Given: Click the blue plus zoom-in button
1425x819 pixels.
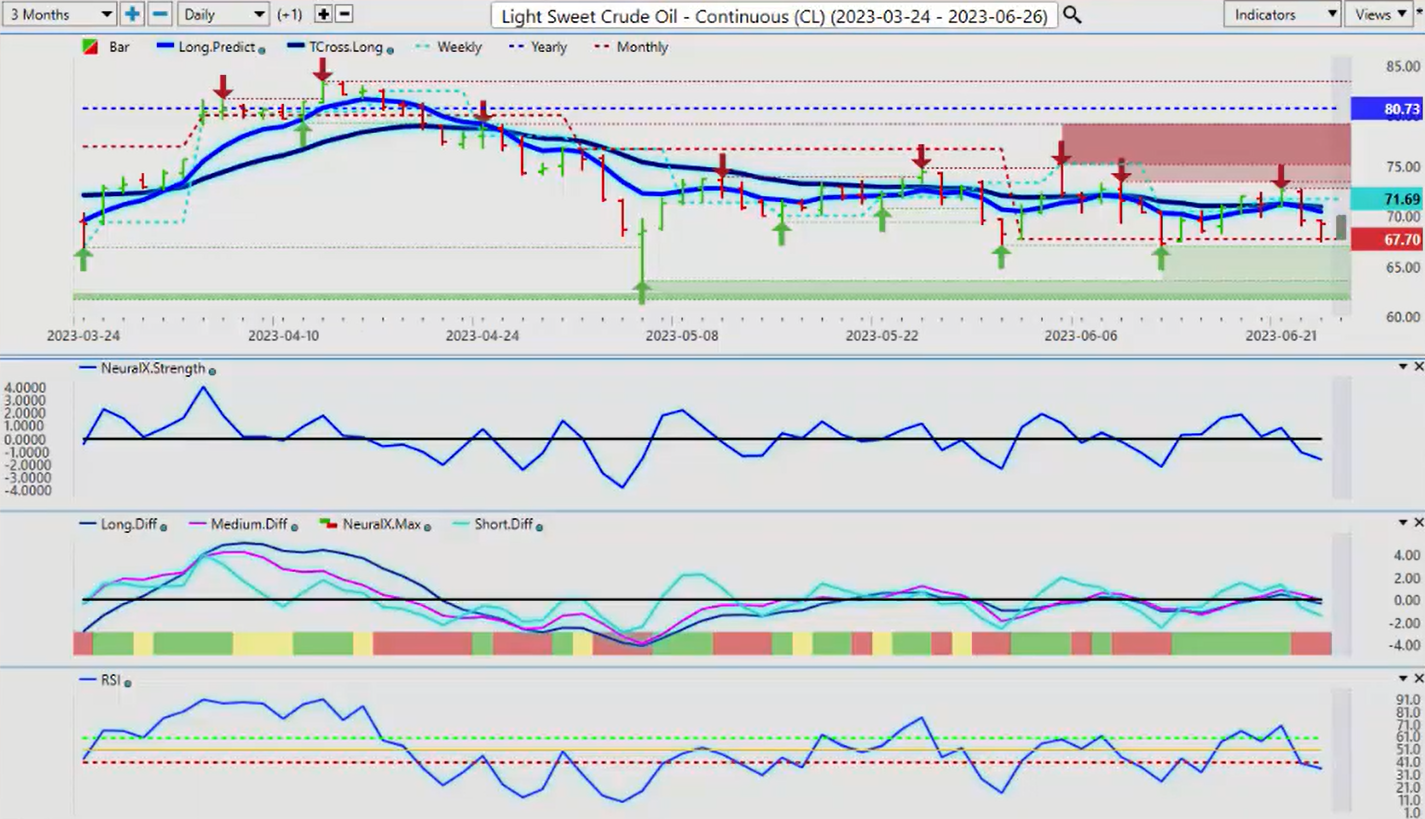Looking at the screenshot, I should 132,14.
